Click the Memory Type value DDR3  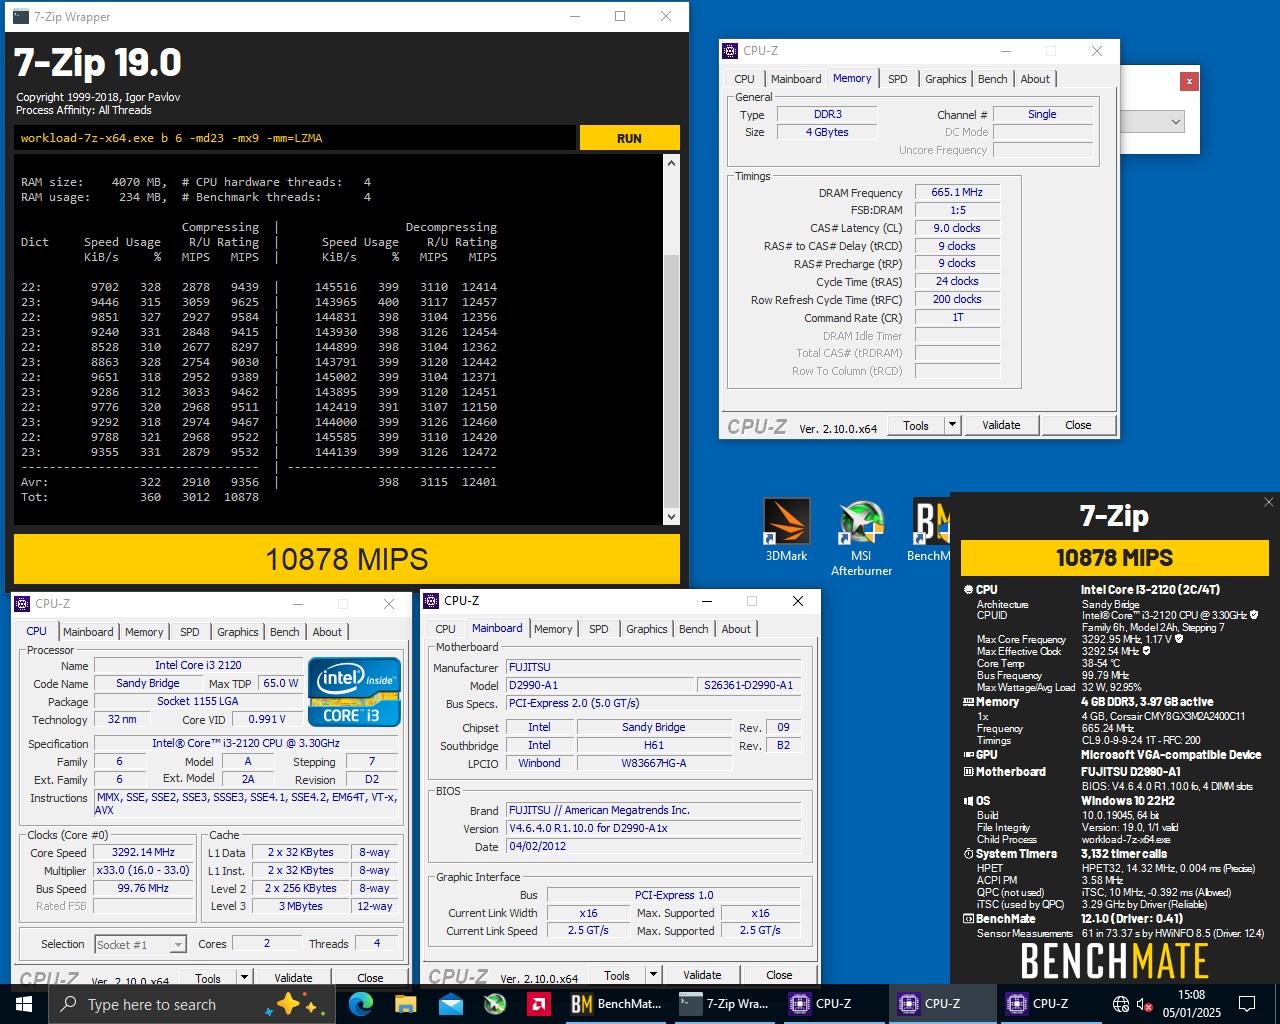[827, 114]
